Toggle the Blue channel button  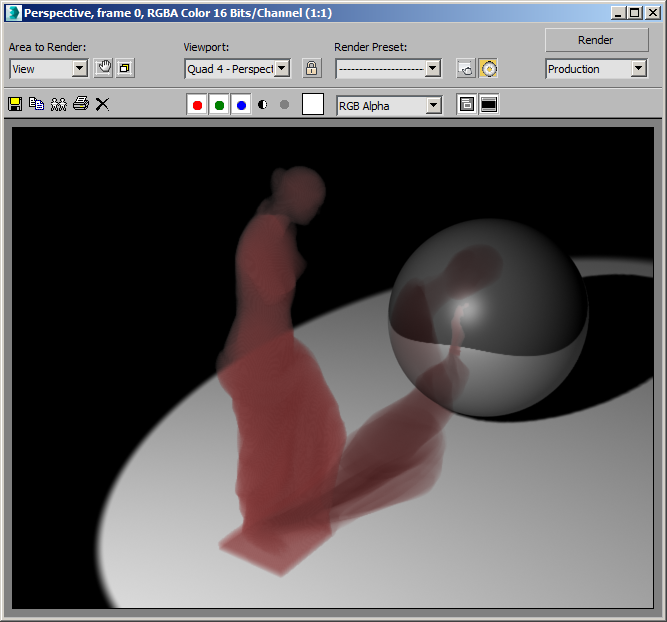[x=241, y=105]
